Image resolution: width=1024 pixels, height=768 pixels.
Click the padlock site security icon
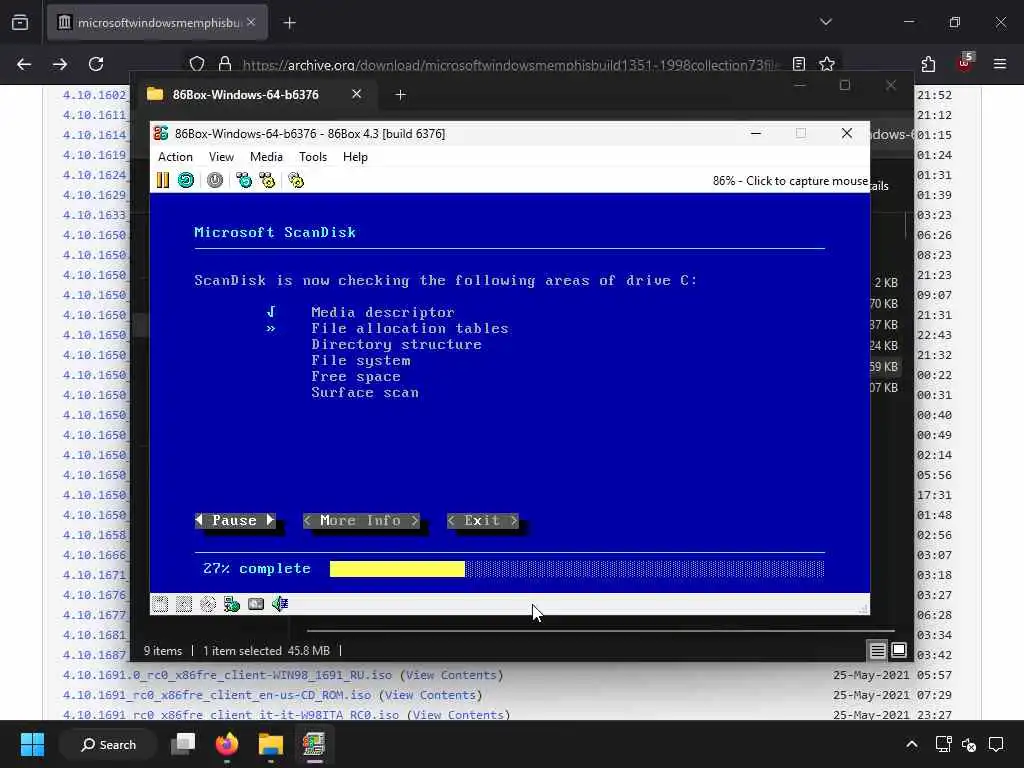click(x=225, y=64)
